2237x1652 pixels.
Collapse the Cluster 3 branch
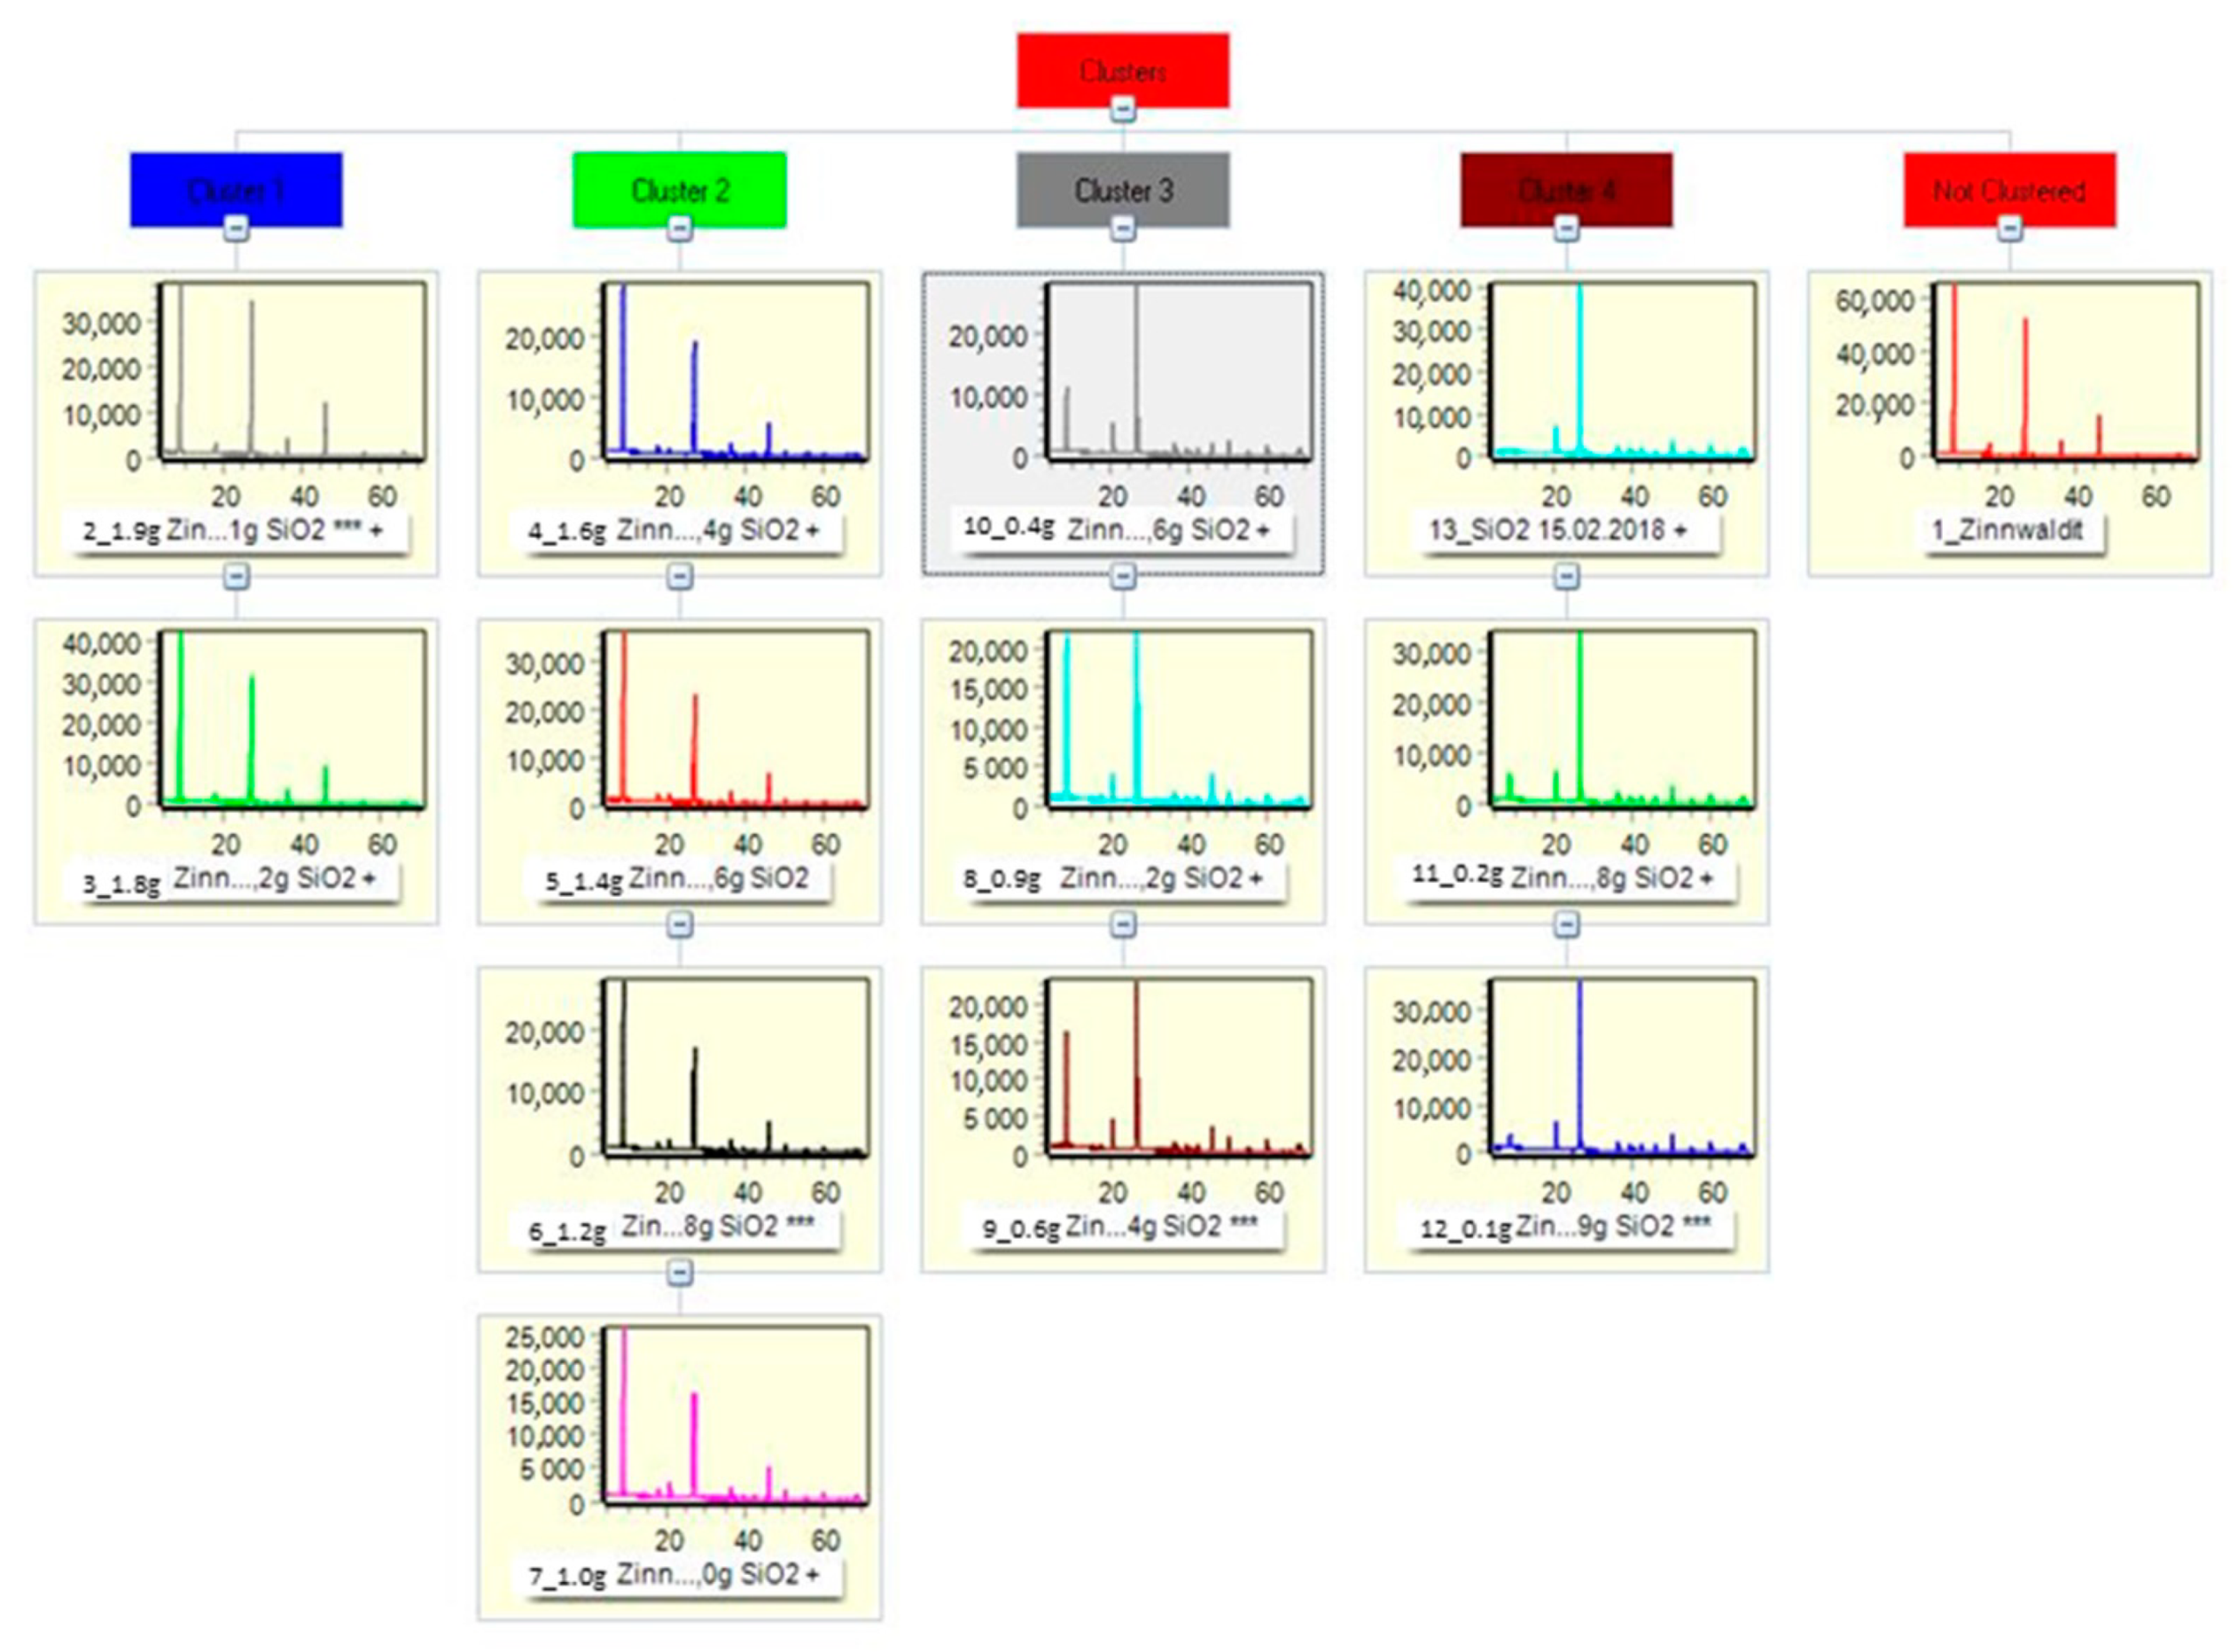pos(1122,229)
